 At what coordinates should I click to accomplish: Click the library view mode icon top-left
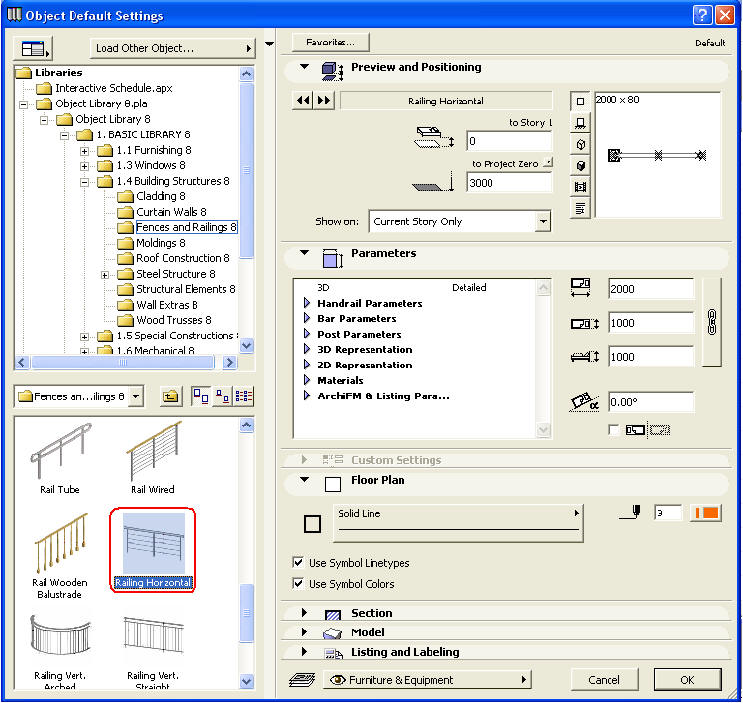coord(35,48)
